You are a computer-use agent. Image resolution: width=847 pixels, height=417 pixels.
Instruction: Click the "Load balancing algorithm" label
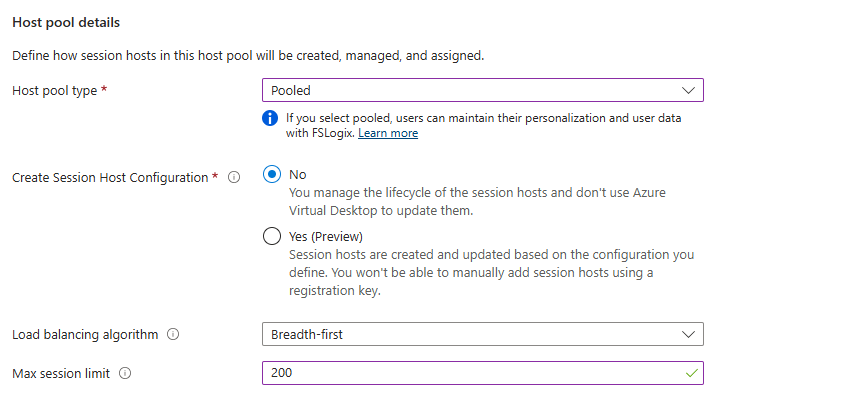85,335
